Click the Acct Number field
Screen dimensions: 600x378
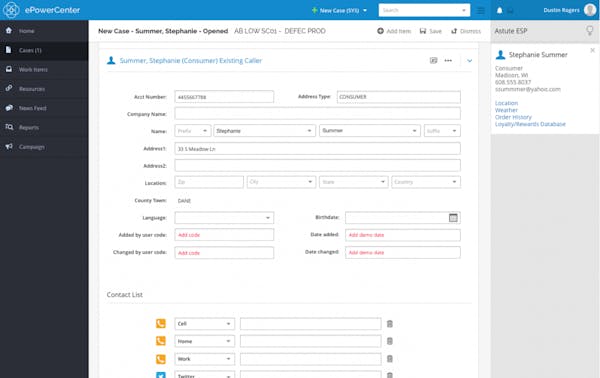pyautogui.click(x=224, y=97)
